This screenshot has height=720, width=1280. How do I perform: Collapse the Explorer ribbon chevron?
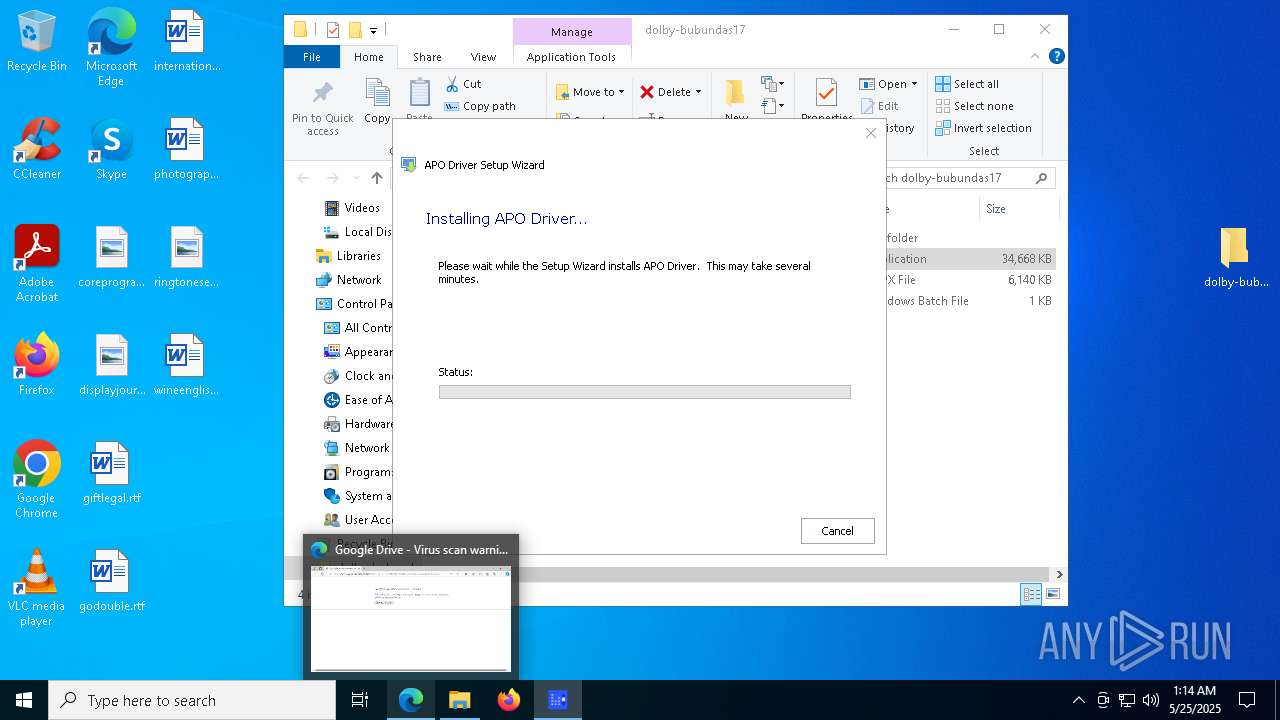[x=1035, y=57]
